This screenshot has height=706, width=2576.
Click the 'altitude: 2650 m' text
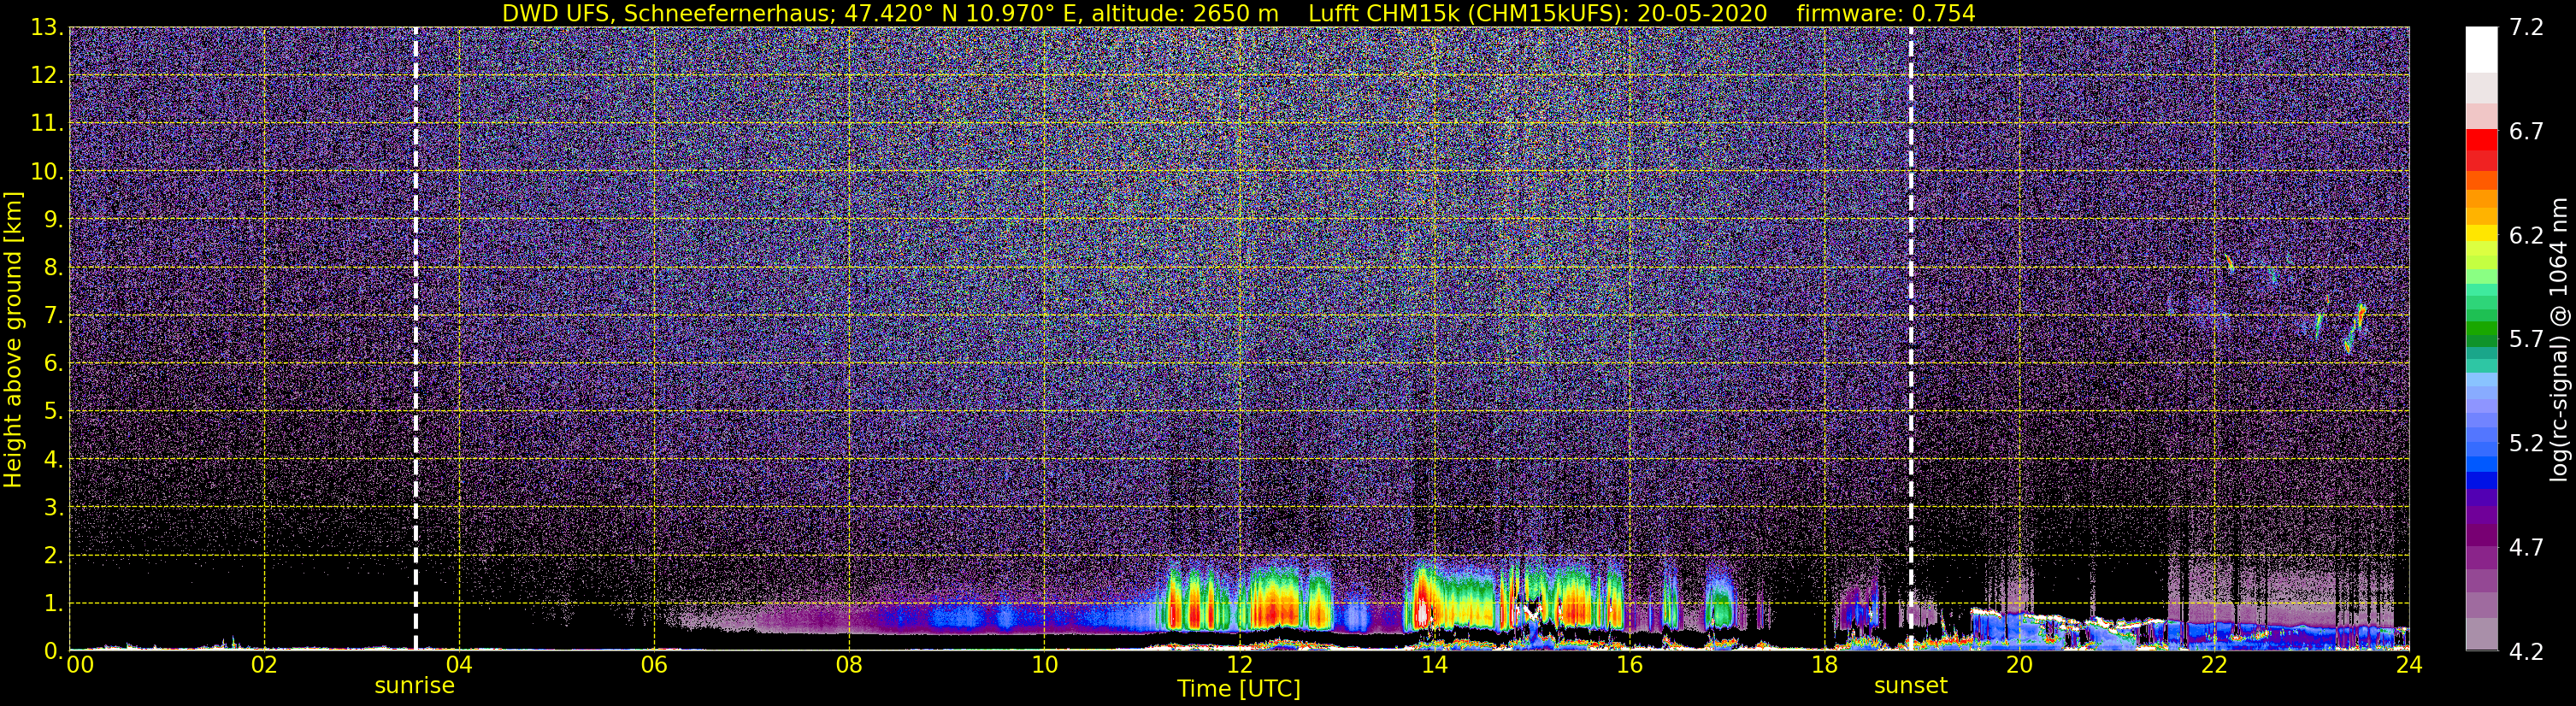coord(1185,13)
